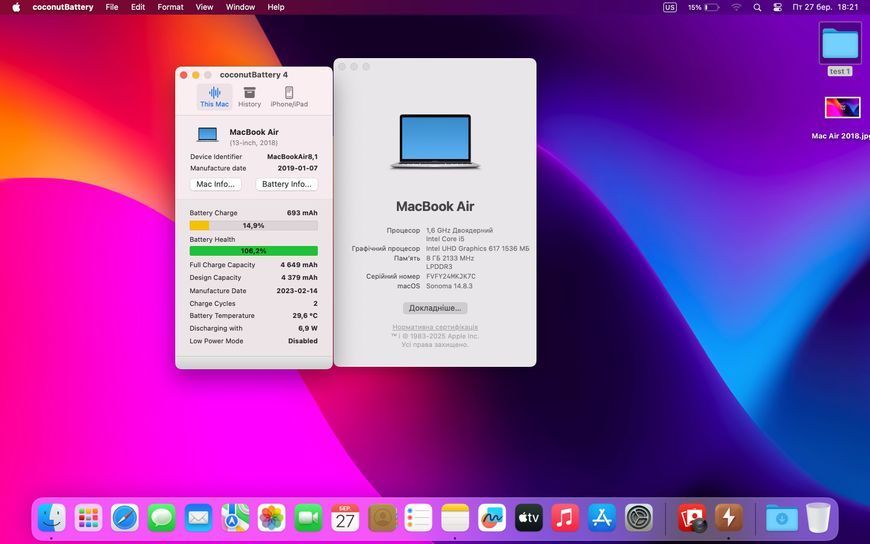The height and width of the screenshot is (544, 870).
Task: Open System Settings from the Dock
Action: click(639, 518)
